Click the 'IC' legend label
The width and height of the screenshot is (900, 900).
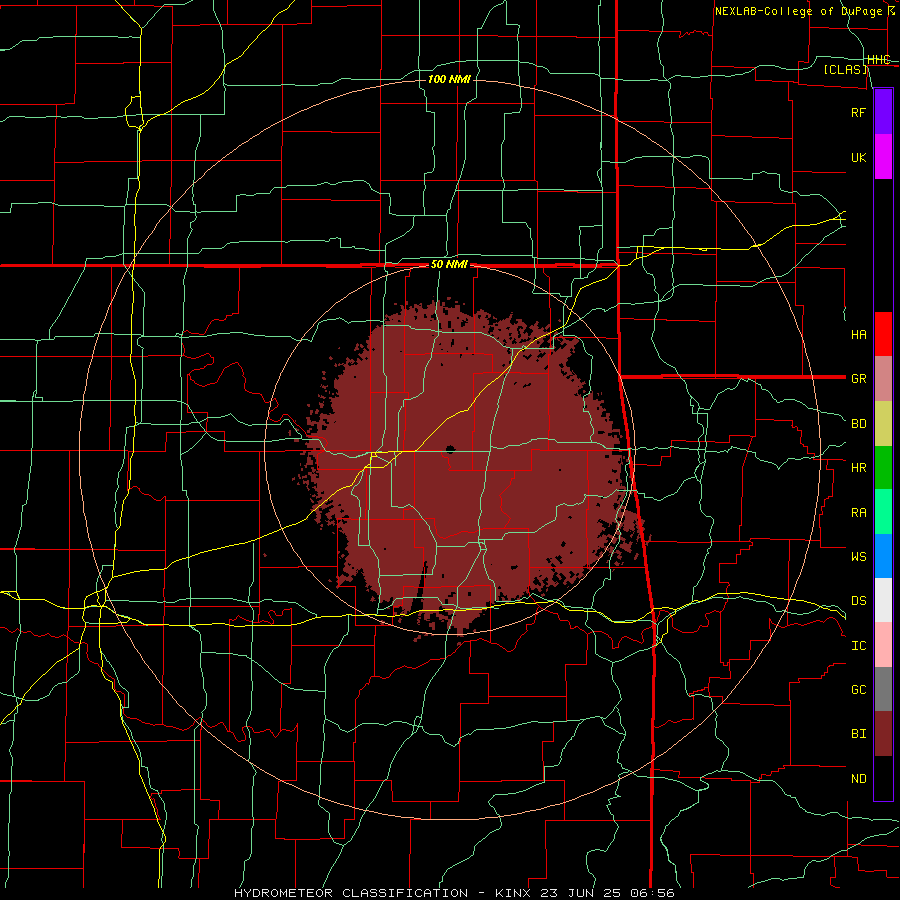tap(858, 646)
